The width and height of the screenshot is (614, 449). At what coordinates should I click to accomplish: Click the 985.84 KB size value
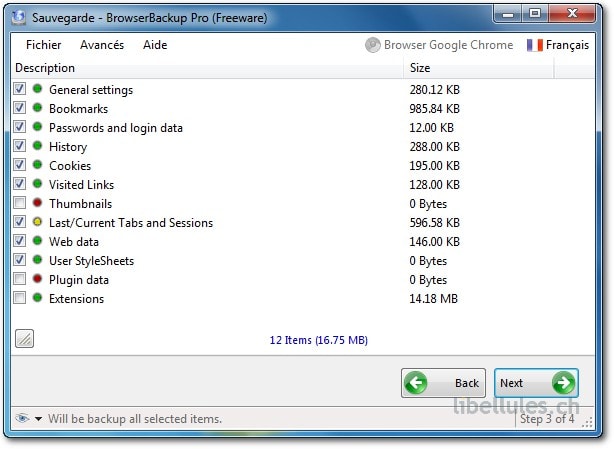pyautogui.click(x=435, y=109)
